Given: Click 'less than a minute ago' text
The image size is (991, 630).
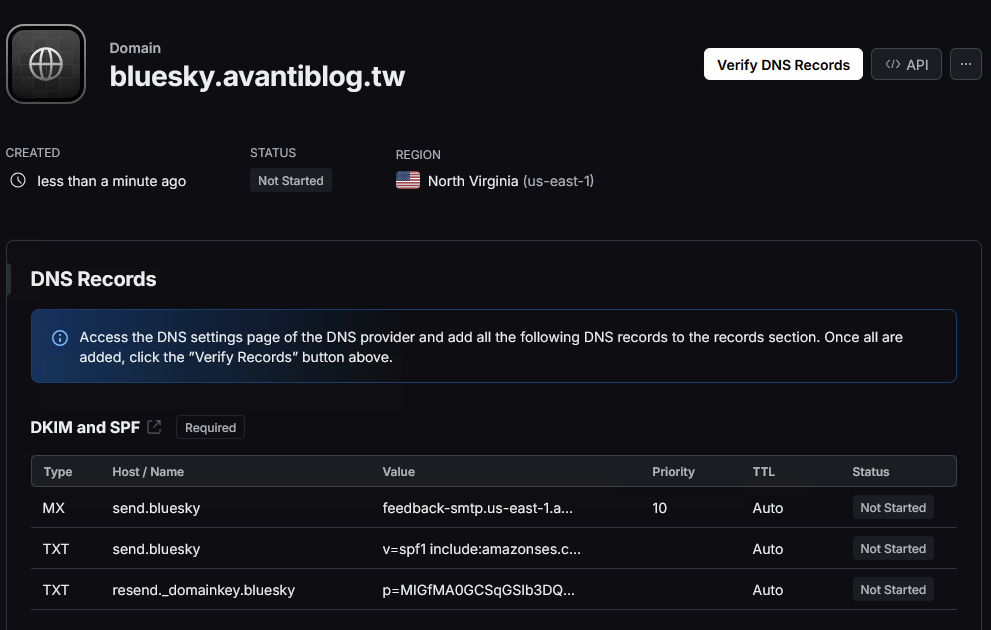Looking at the screenshot, I should (112, 181).
